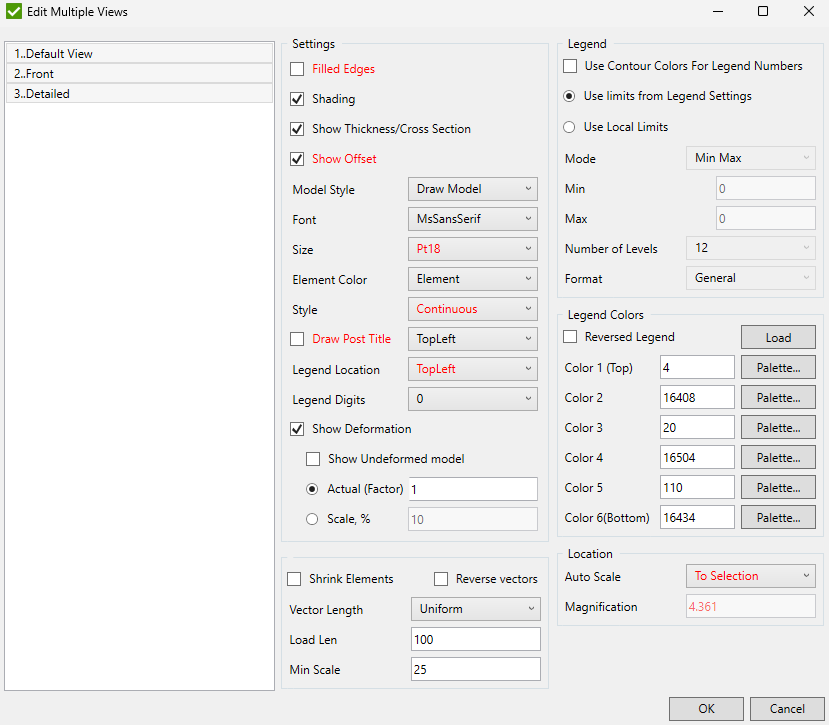Open the Auto Scale dropdown
Image resolution: width=829 pixels, height=725 pixels.
750,576
